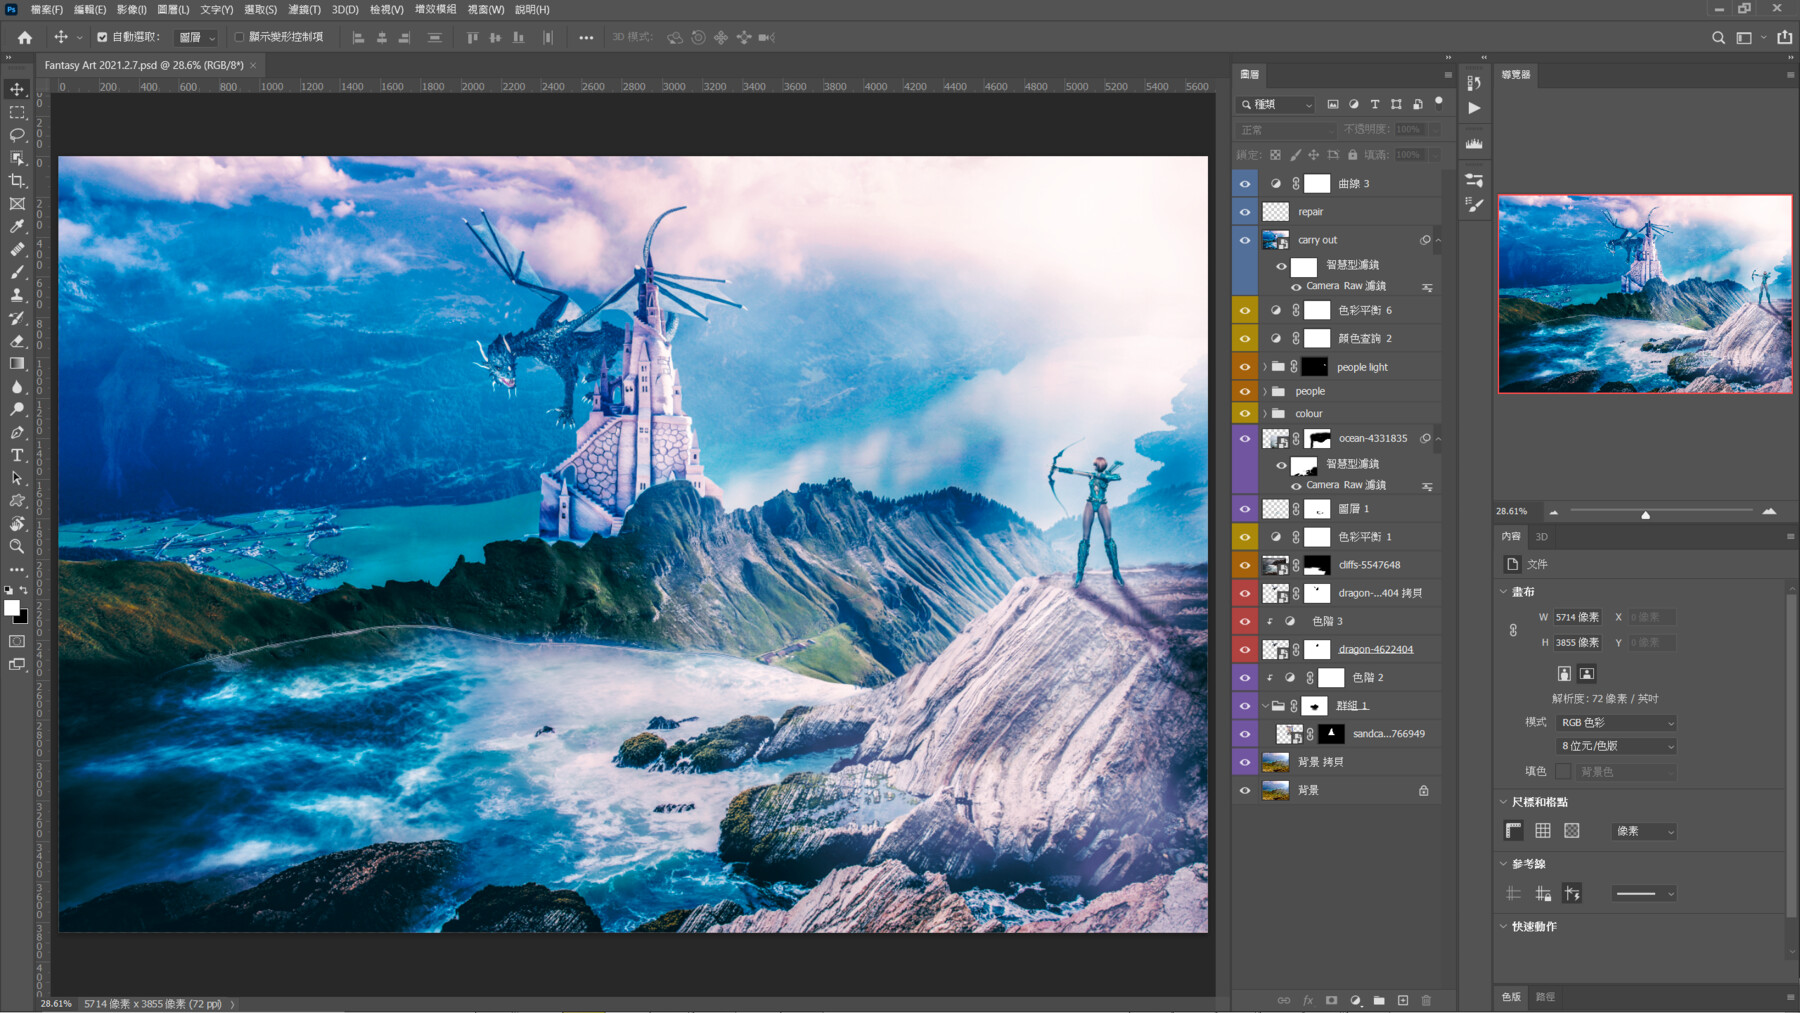The height and width of the screenshot is (1013, 1800).
Task: Enable the 顯示變形控制項 checkbox
Action: pos(239,36)
